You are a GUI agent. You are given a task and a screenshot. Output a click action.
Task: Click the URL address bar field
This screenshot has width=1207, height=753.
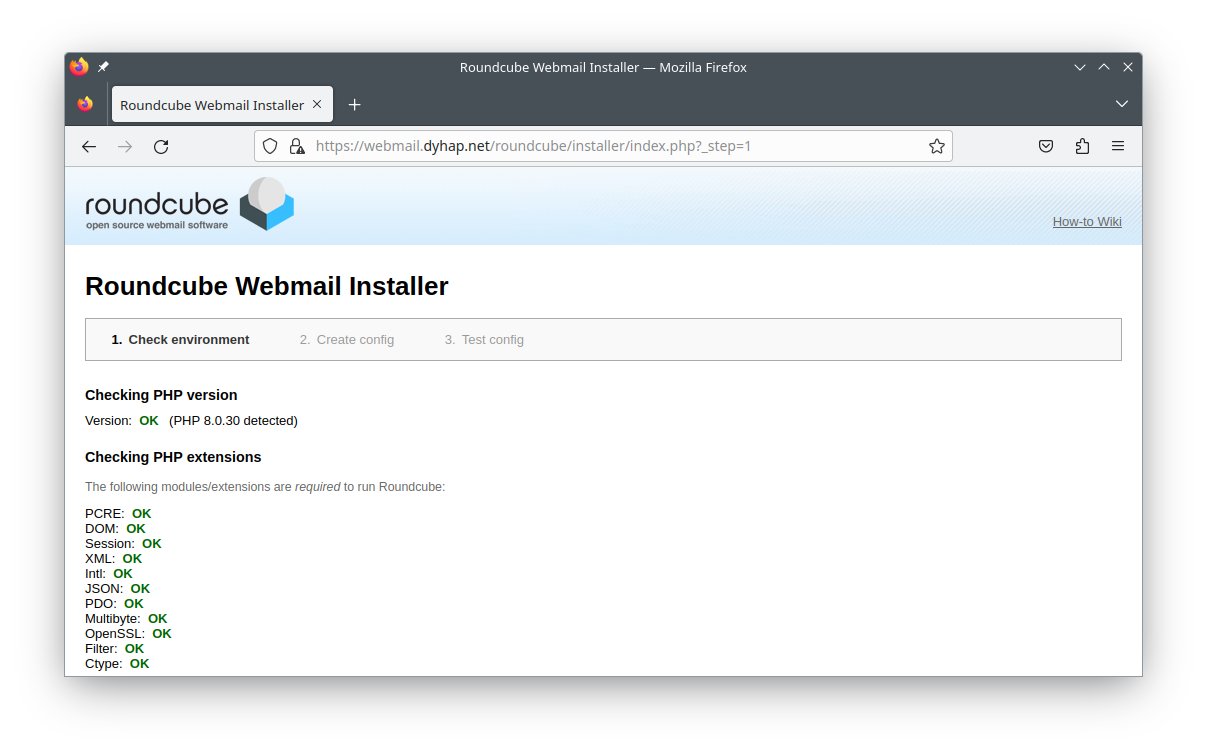[600, 147]
